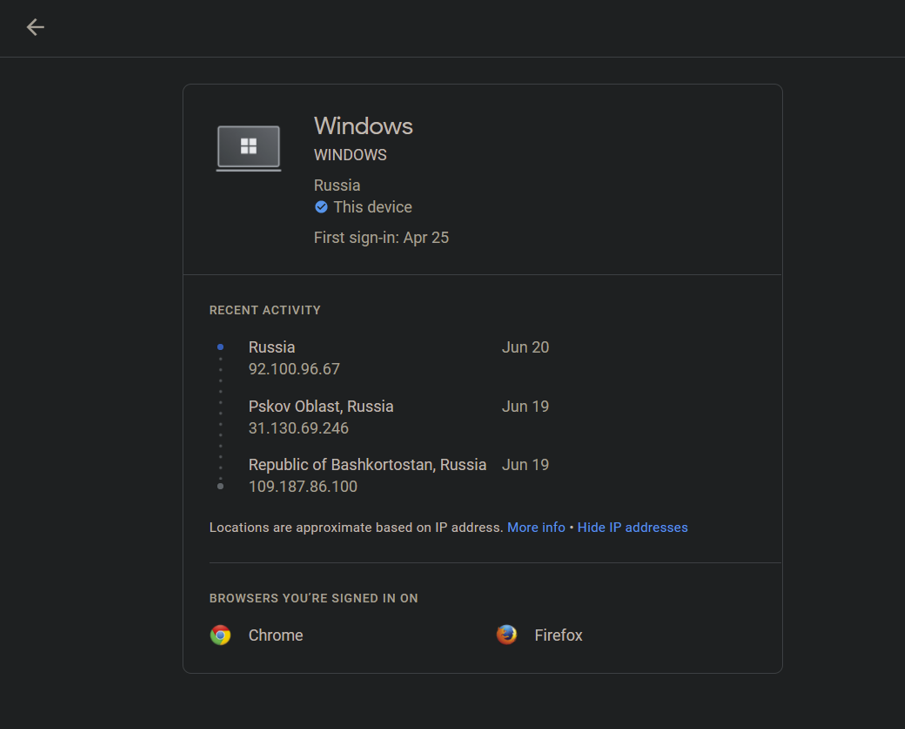The width and height of the screenshot is (905, 729).
Task: Click the blue This device checkmark icon
Action: pos(321,207)
